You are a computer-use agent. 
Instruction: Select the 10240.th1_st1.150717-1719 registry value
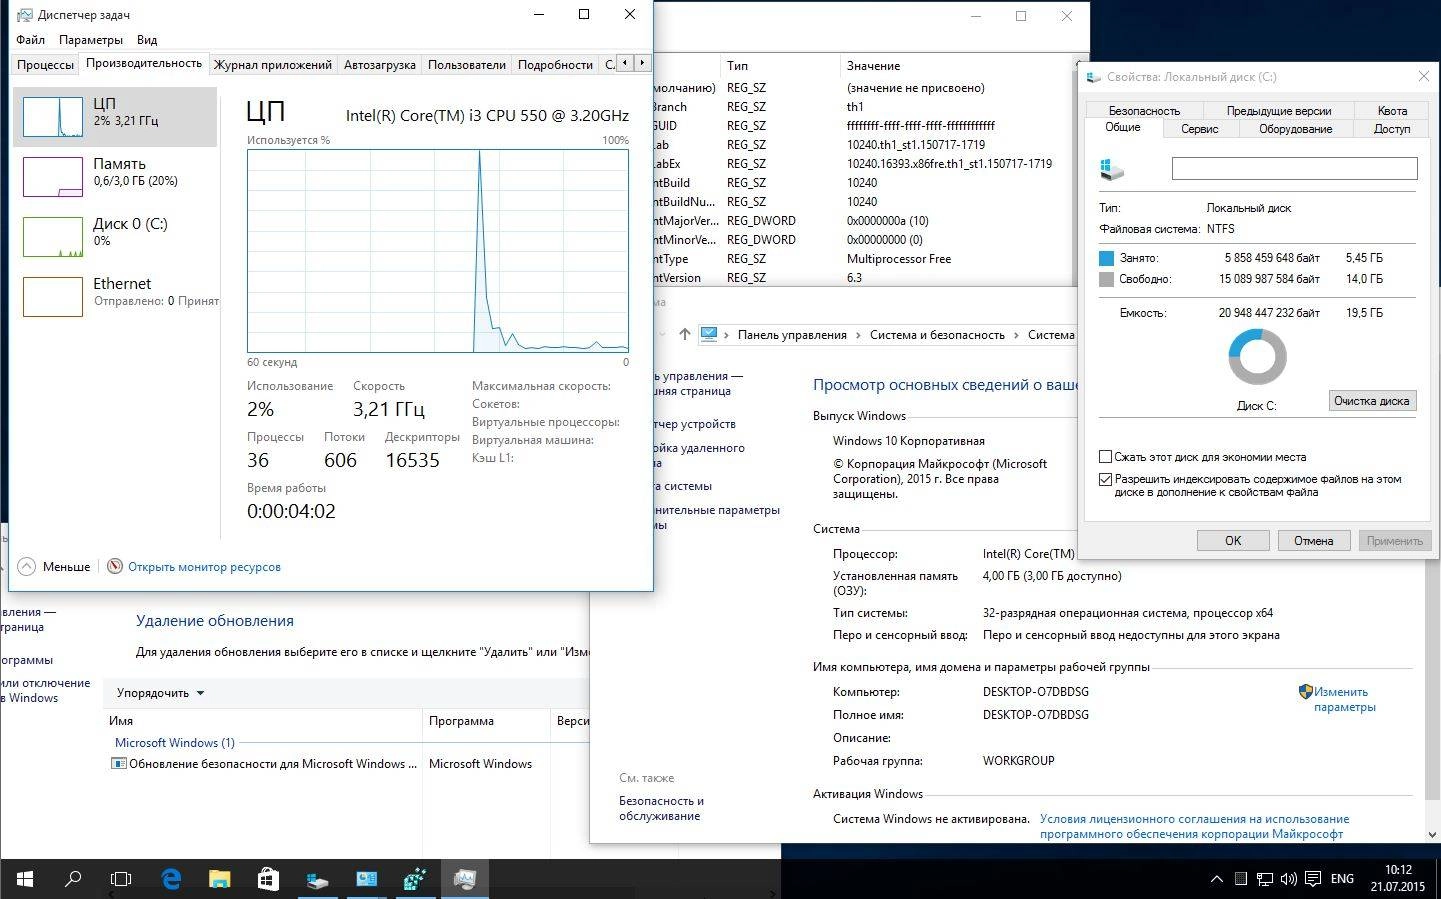point(916,145)
